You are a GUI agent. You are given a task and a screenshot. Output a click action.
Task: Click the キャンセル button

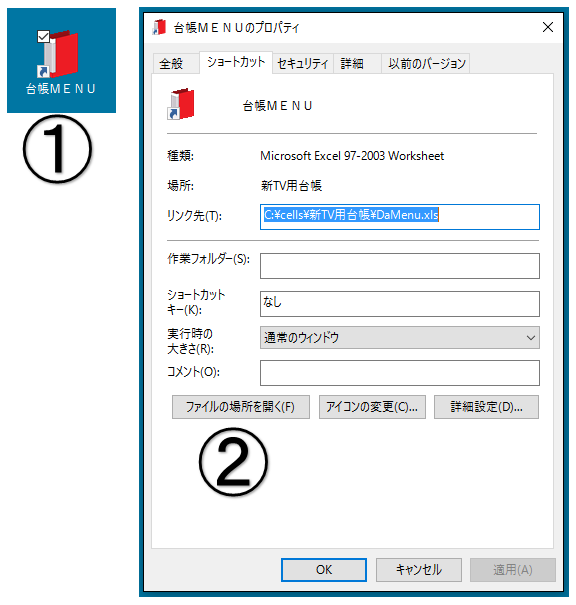point(419,570)
